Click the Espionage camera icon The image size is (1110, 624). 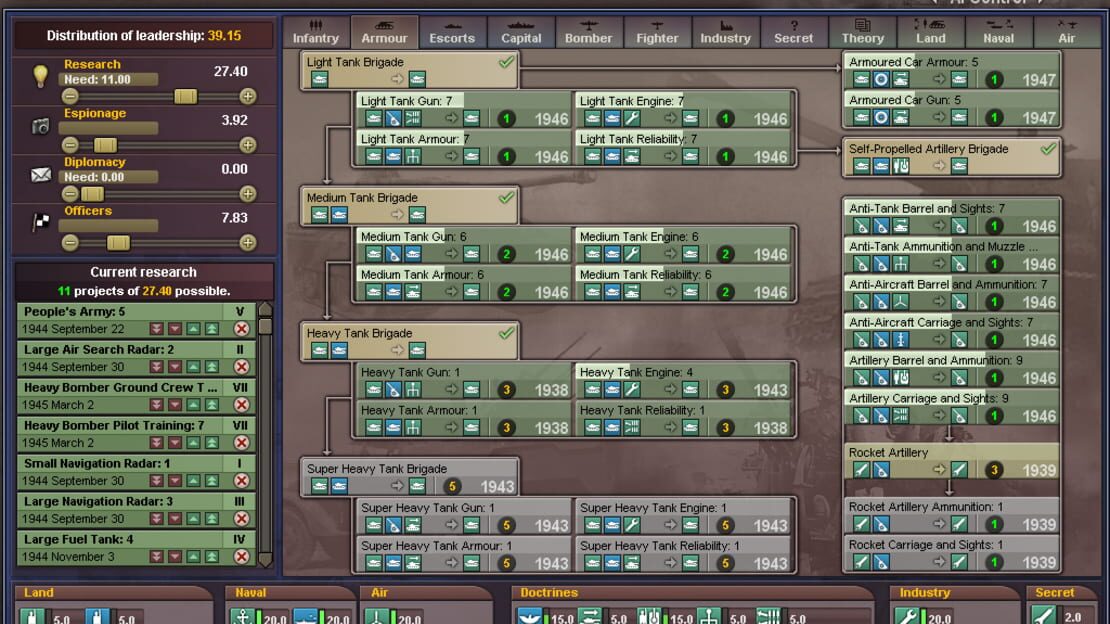click(41, 126)
